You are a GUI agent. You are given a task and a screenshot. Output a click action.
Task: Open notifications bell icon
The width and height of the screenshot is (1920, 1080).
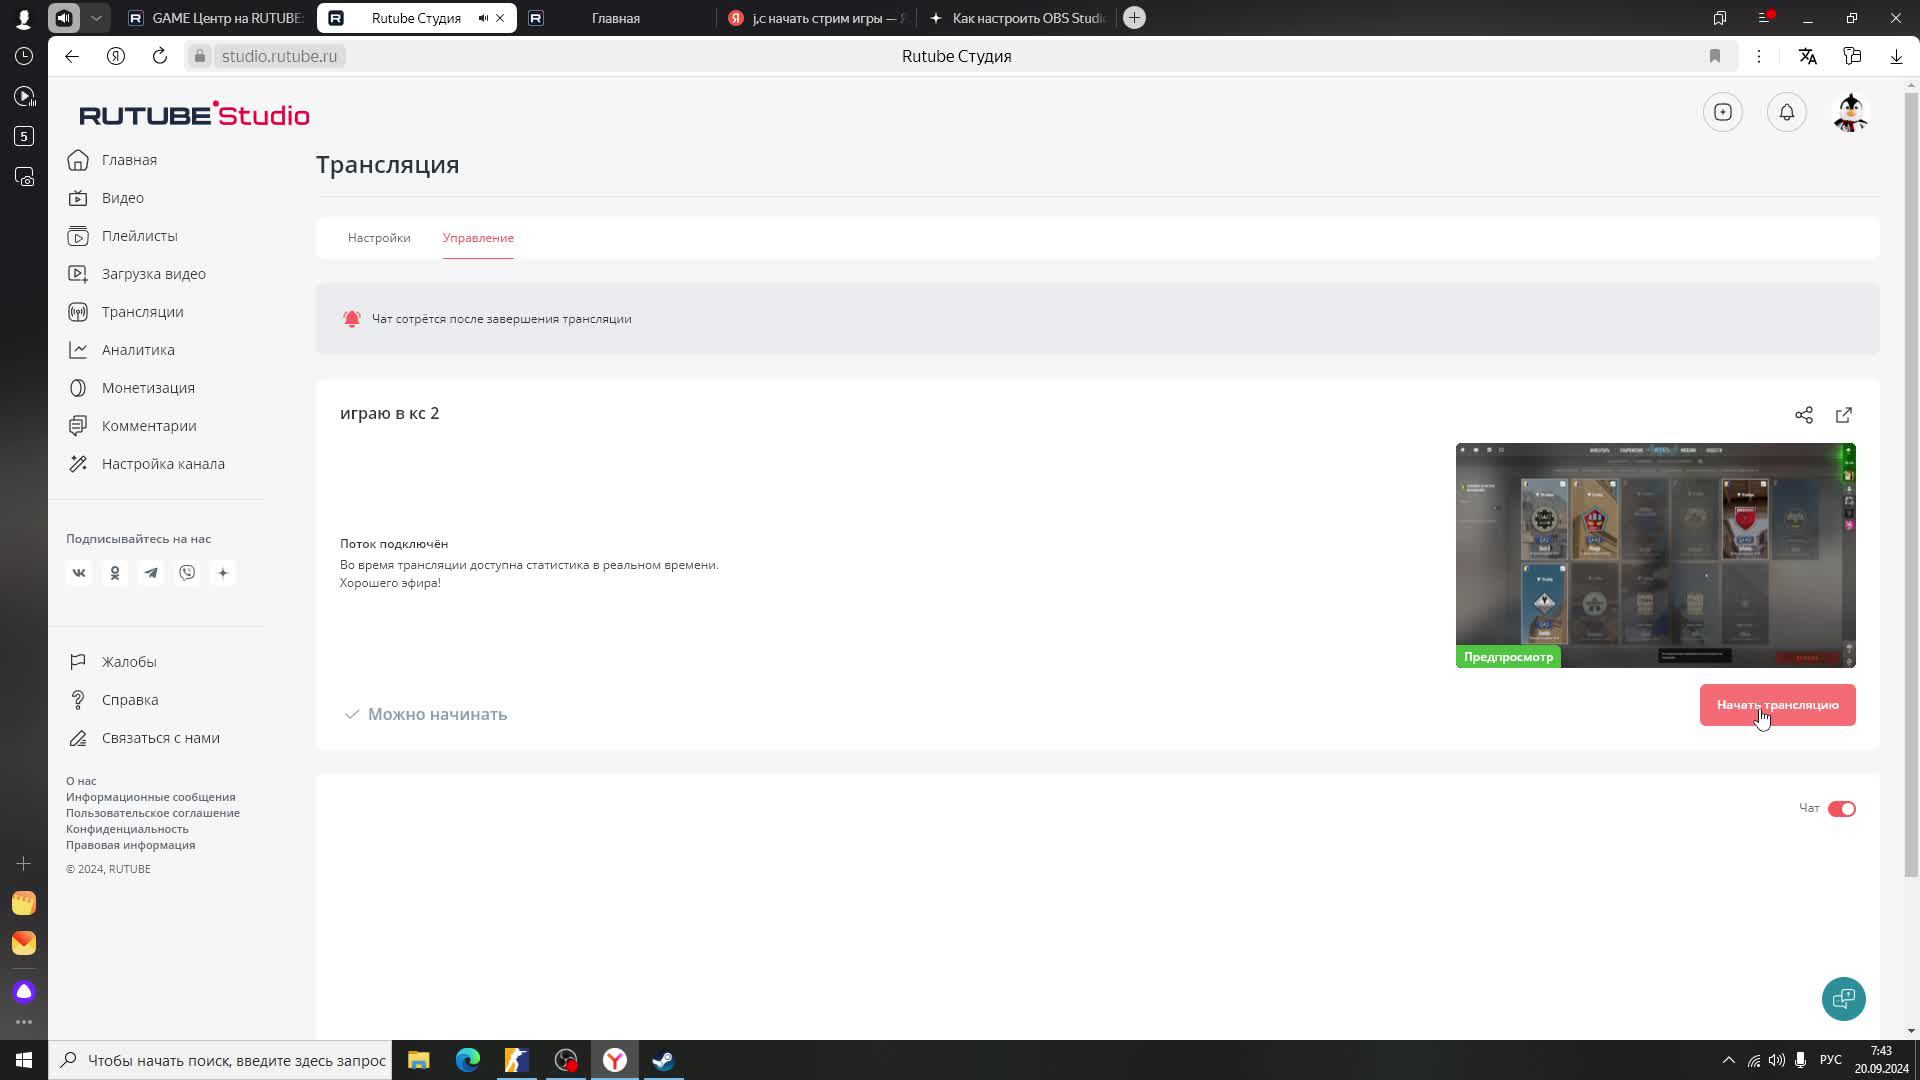pos(1786,112)
